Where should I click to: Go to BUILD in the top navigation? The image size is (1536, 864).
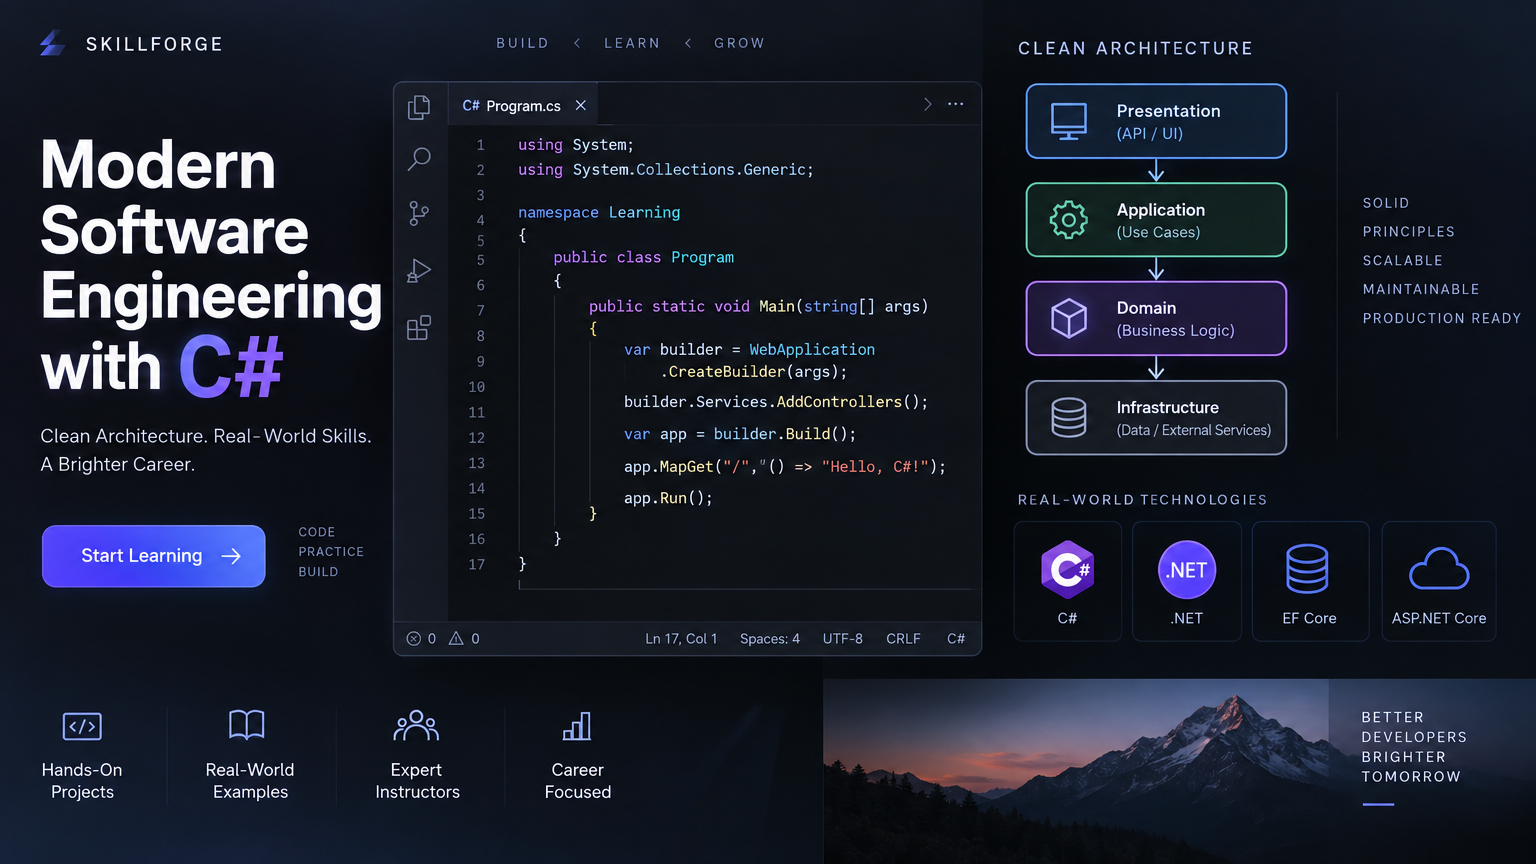(522, 43)
